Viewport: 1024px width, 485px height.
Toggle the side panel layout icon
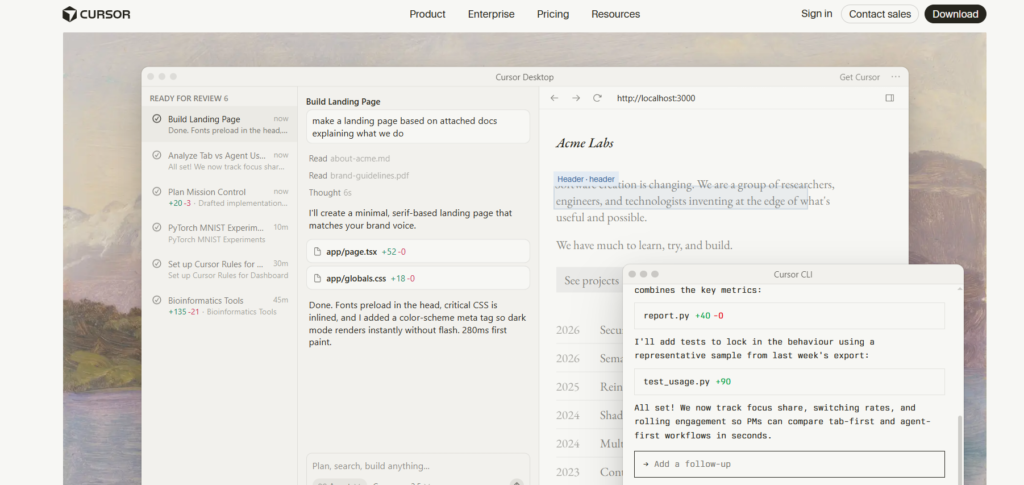(889, 98)
